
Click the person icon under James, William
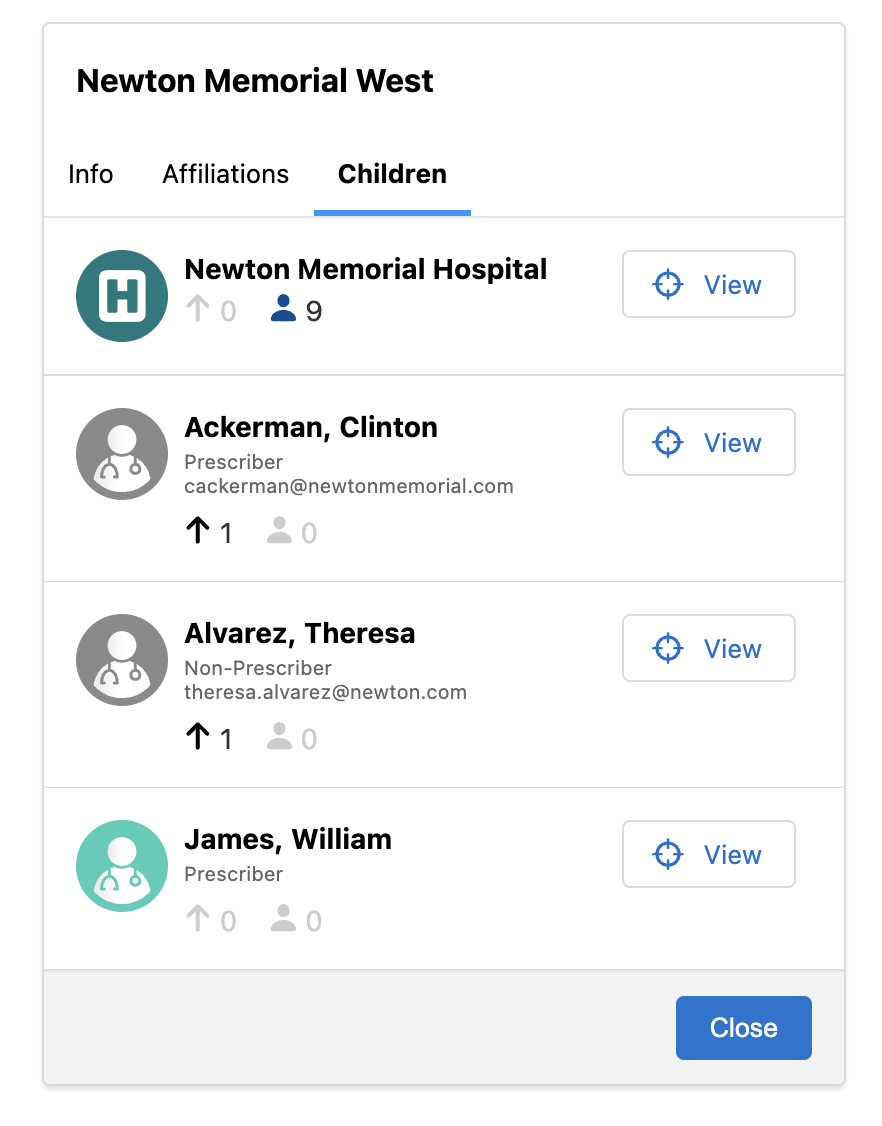coord(284,920)
